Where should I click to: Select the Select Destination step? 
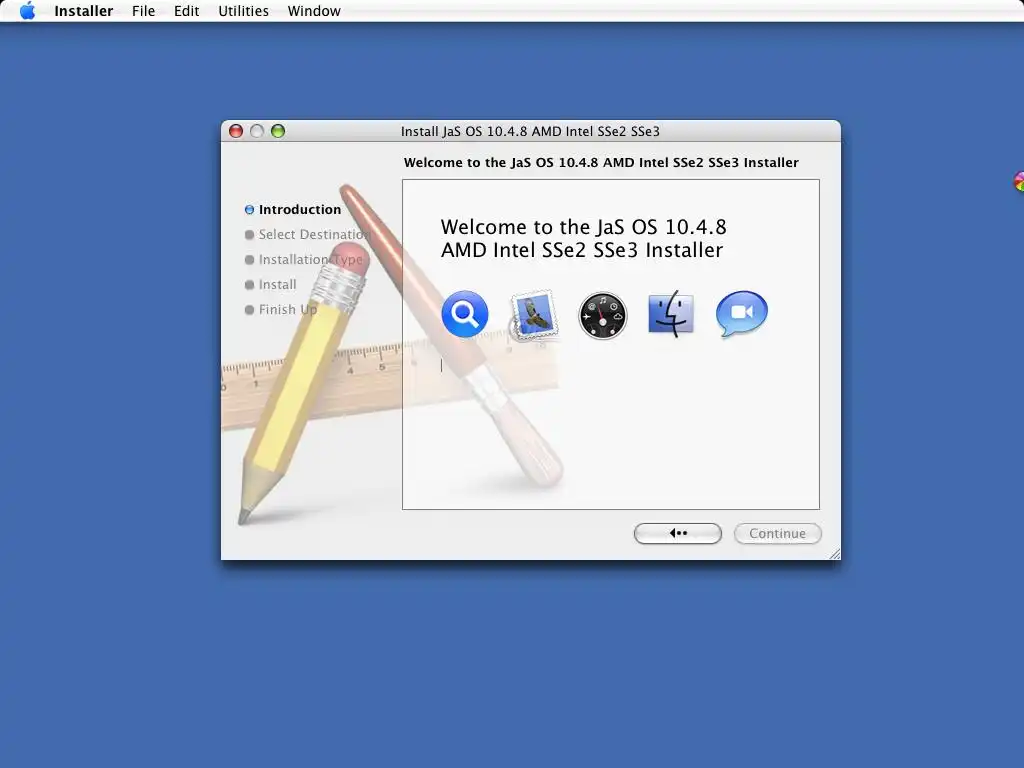308,234
